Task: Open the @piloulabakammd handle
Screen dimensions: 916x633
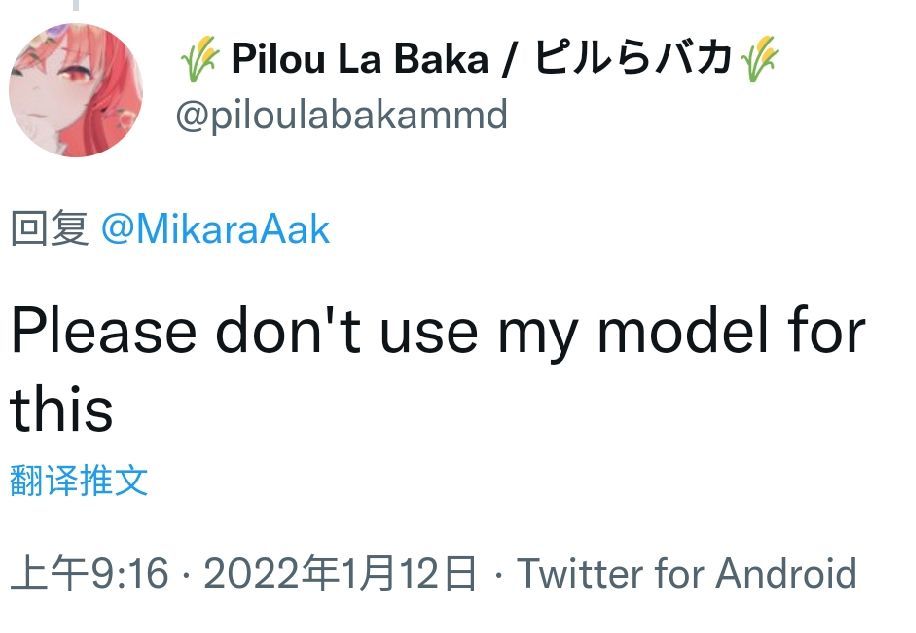Action: click(x=341, y=116)
